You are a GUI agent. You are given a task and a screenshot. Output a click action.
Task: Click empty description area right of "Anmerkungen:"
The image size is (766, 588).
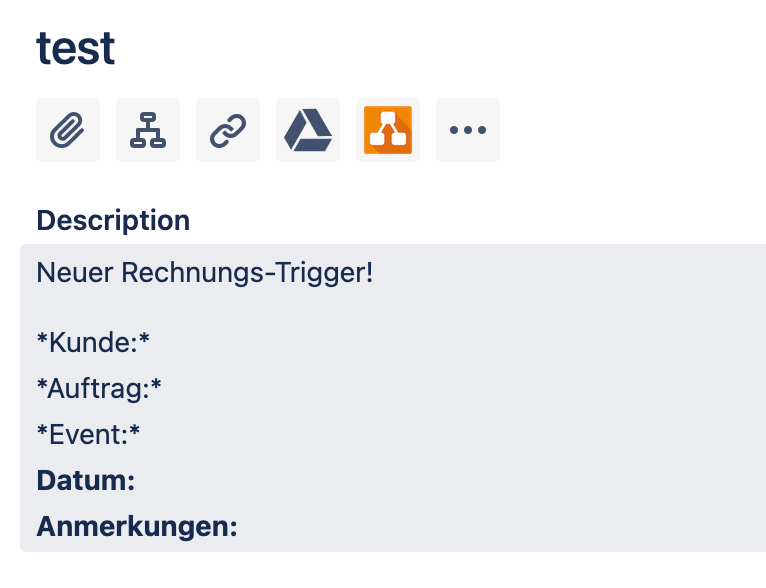coord(501,526)
